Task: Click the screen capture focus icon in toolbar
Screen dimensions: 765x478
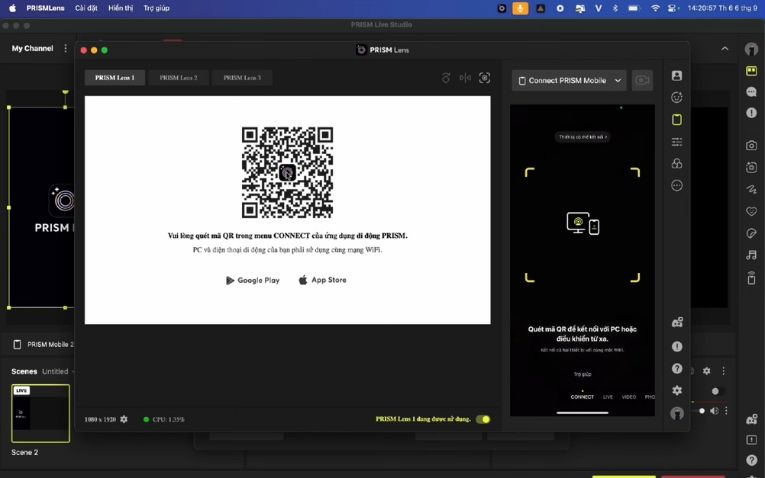Action: (484, 78)
